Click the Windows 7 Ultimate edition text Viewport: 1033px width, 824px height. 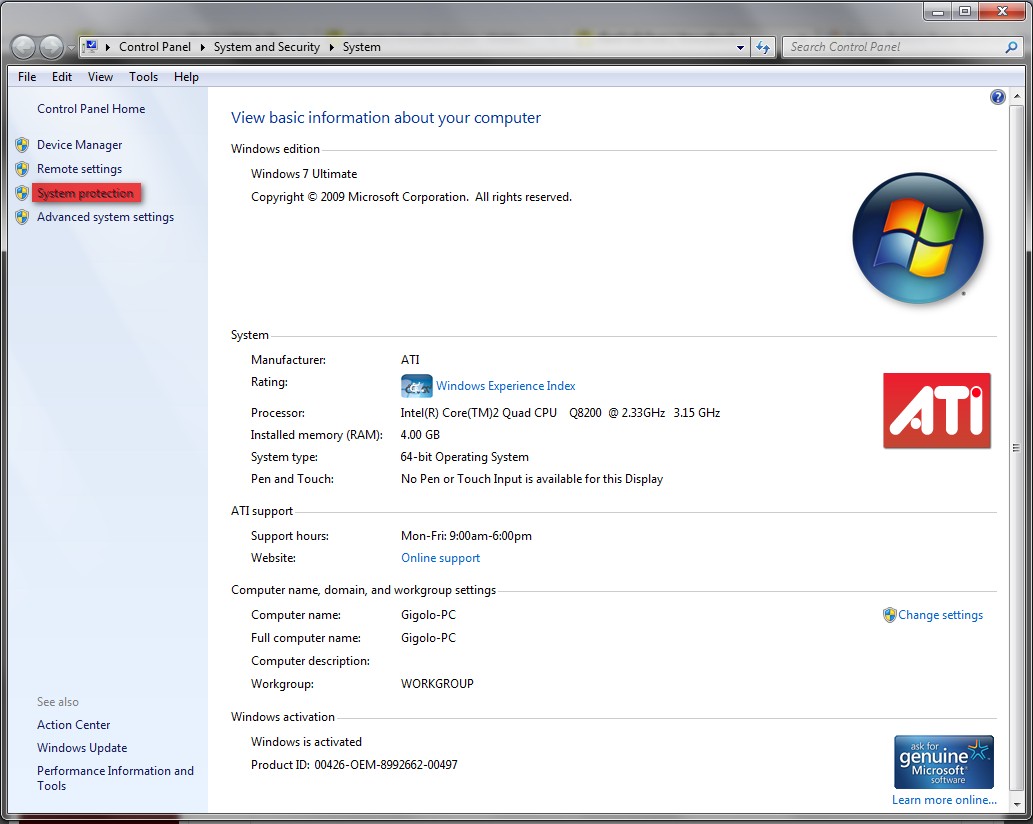pos(304,174)
